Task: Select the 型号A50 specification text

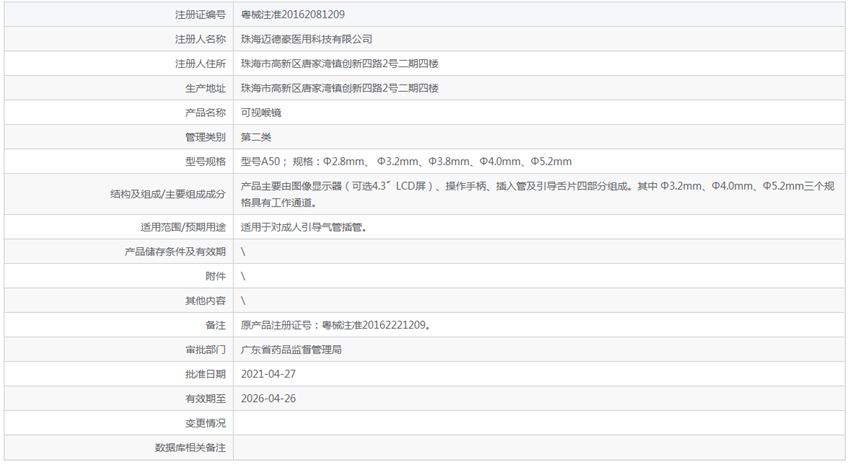Action: click(x=406, y=162)
